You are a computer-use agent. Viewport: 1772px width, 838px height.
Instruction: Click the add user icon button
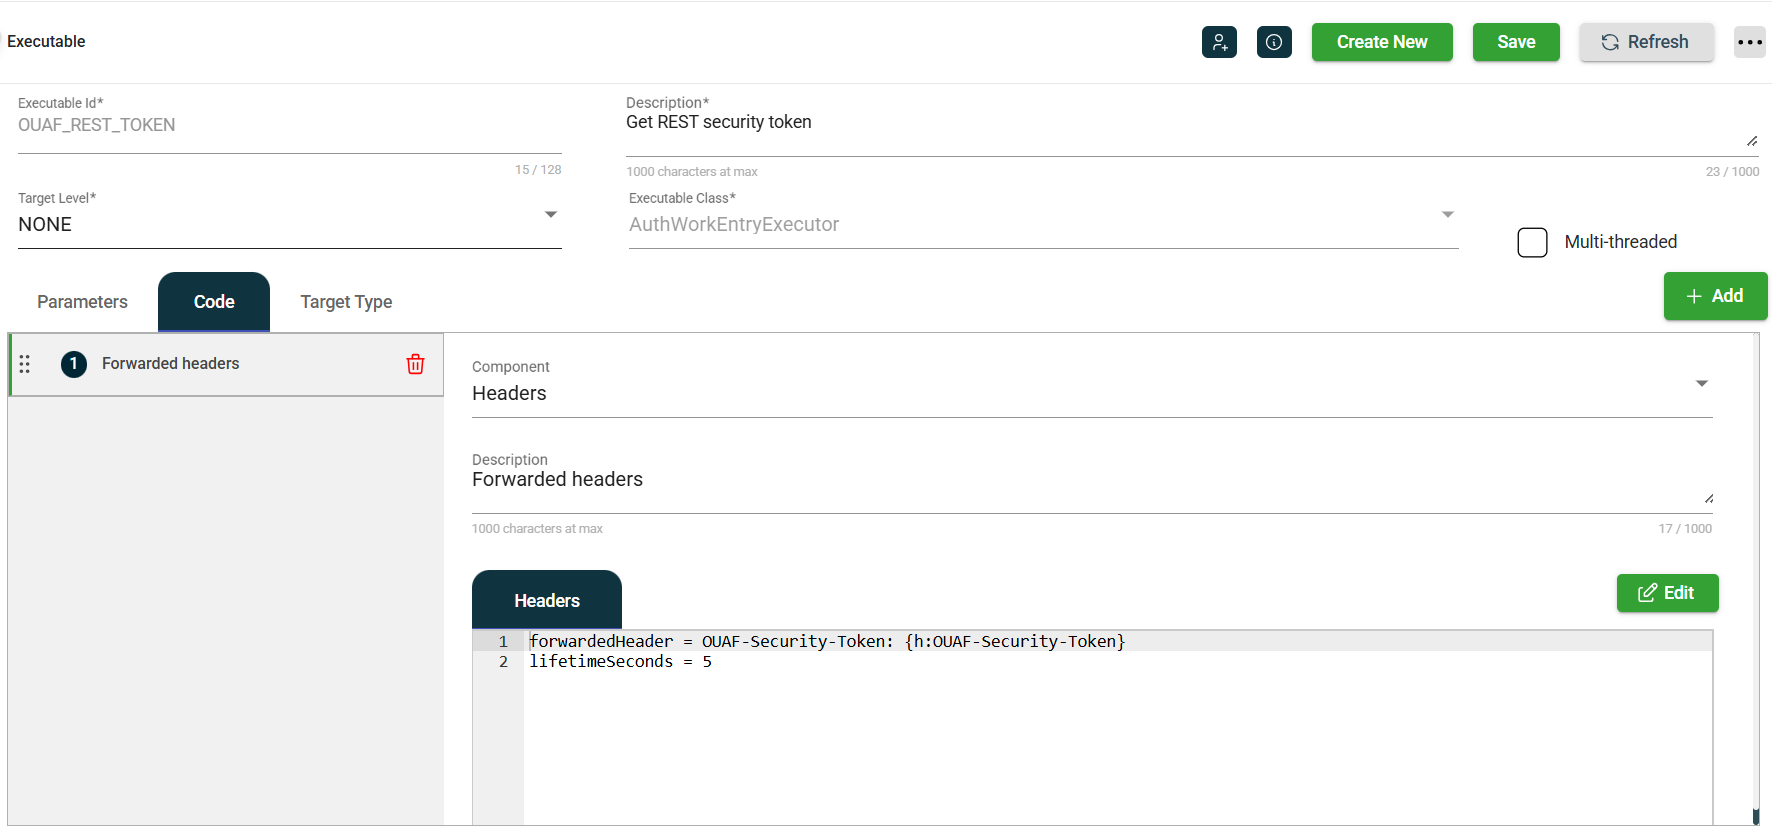tap(1219, 42)
